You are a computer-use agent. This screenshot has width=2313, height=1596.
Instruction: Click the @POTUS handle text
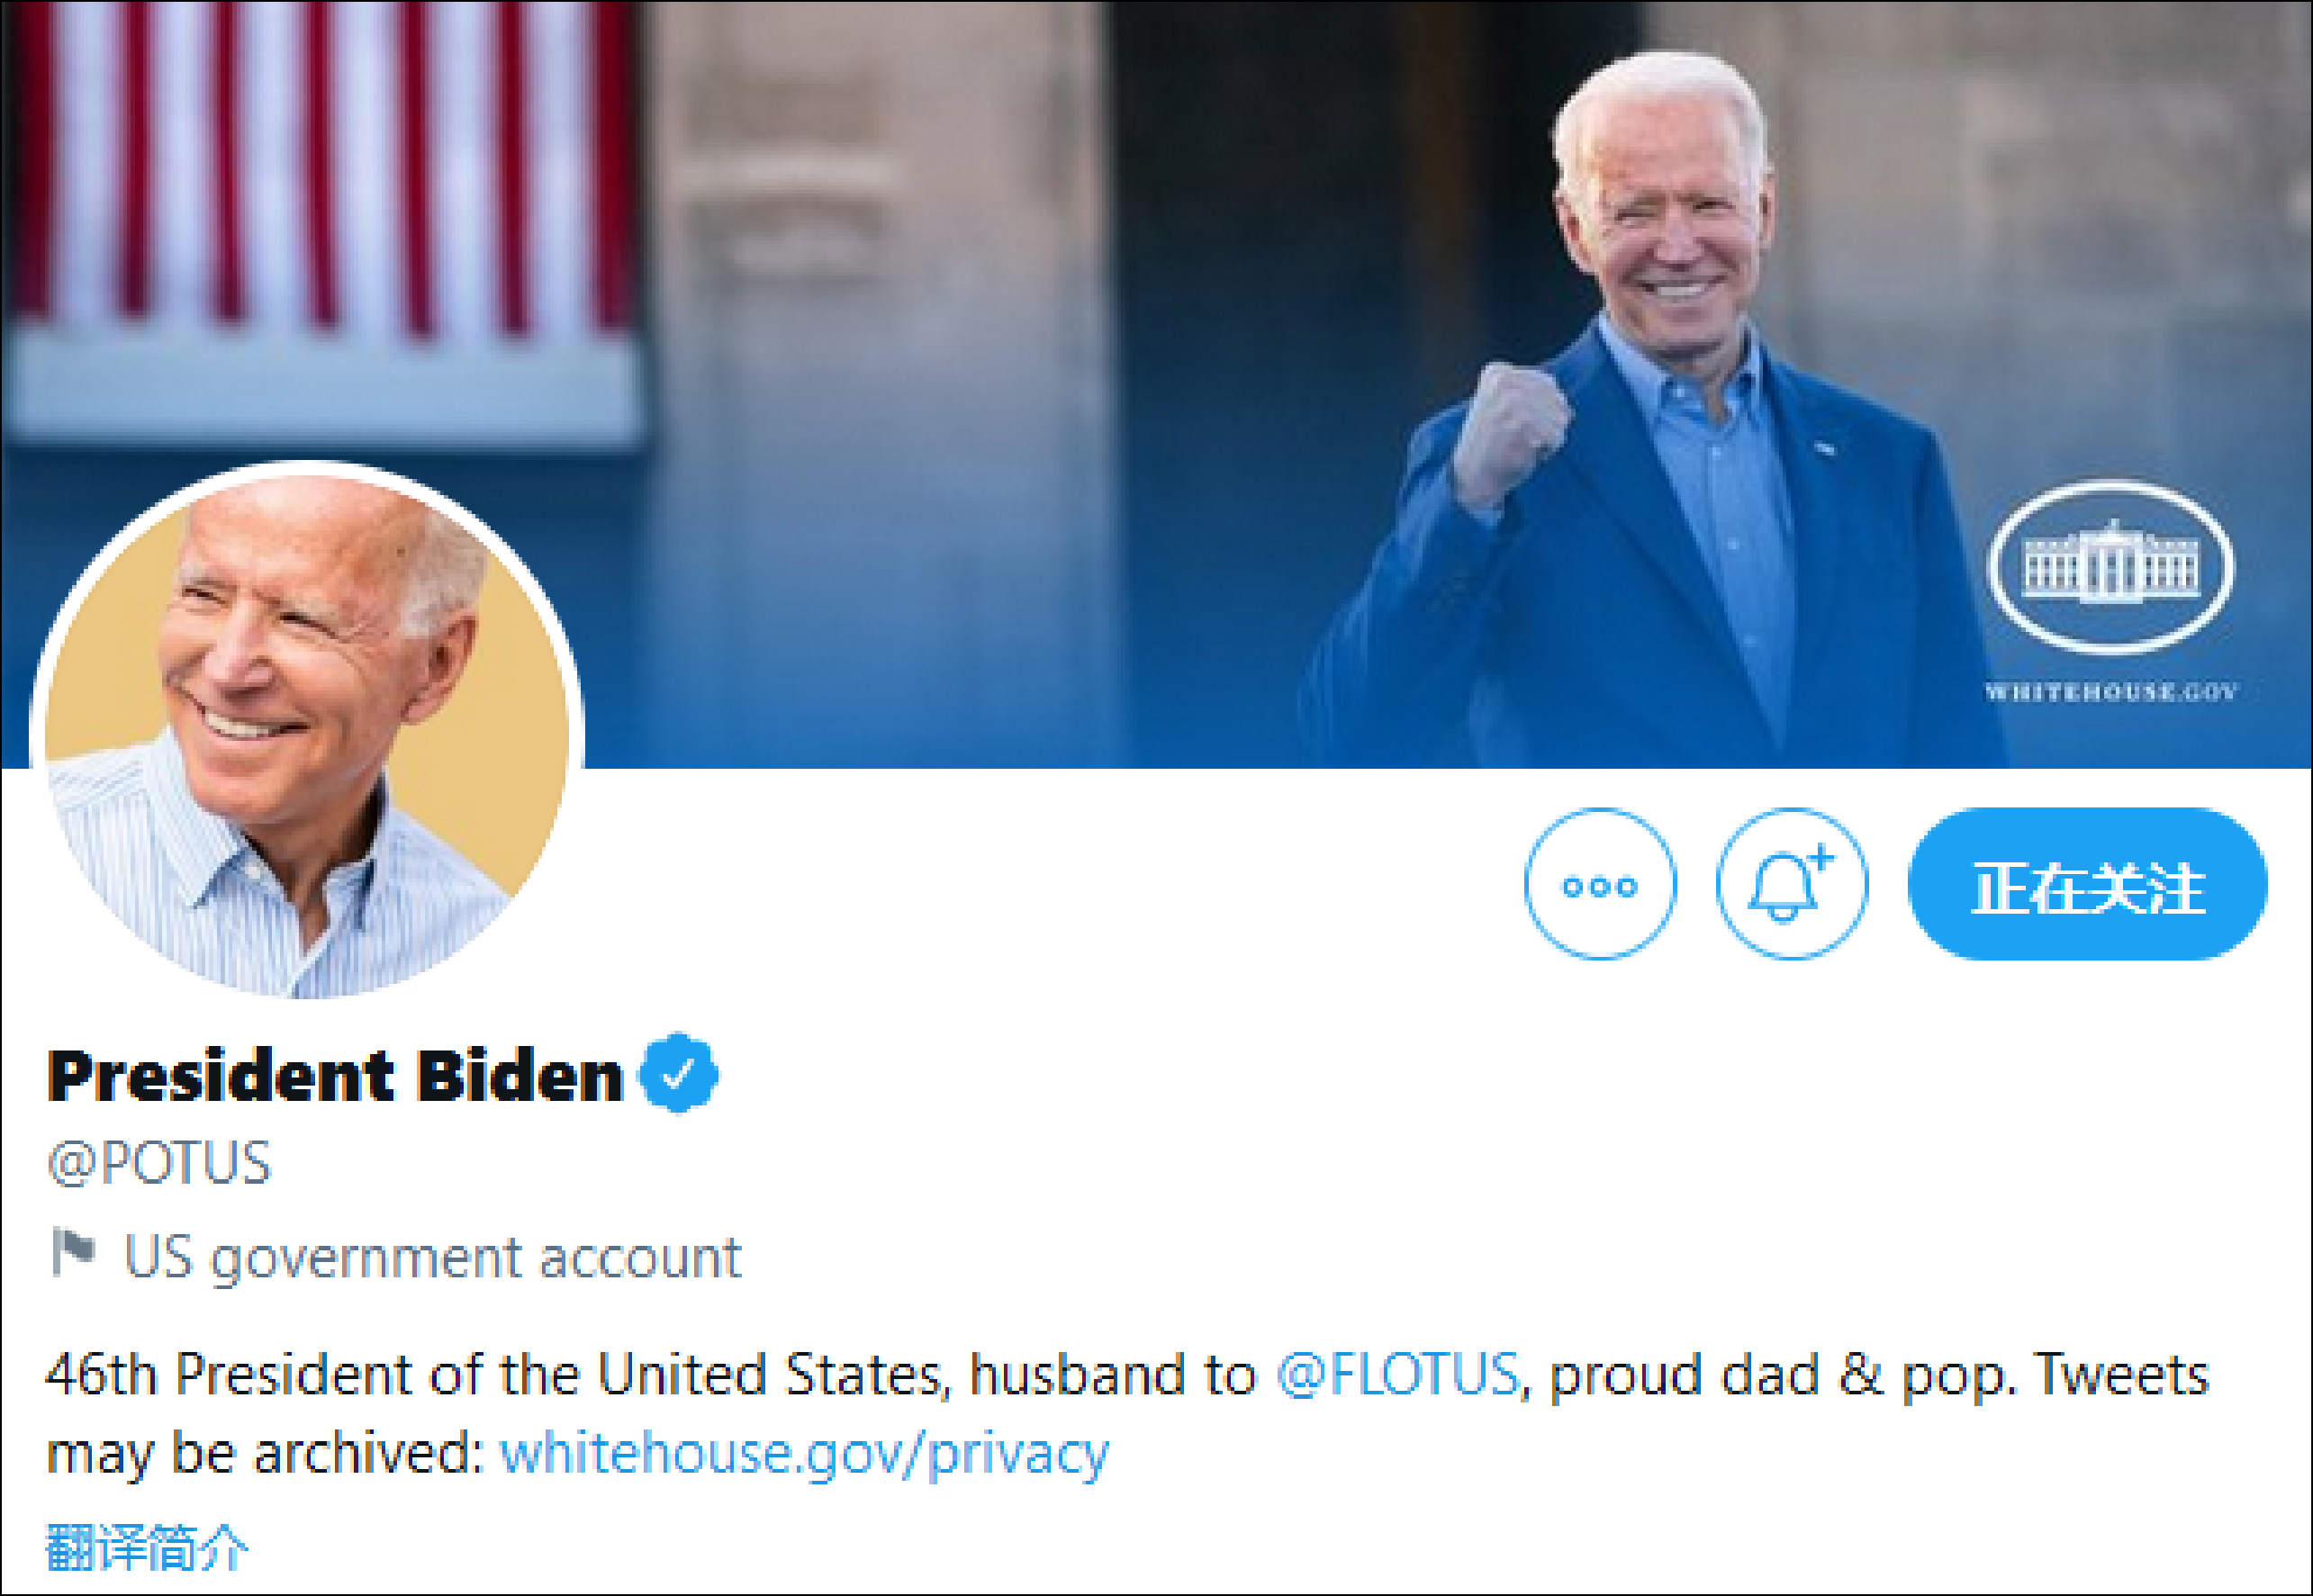(x=159, y=1163)
